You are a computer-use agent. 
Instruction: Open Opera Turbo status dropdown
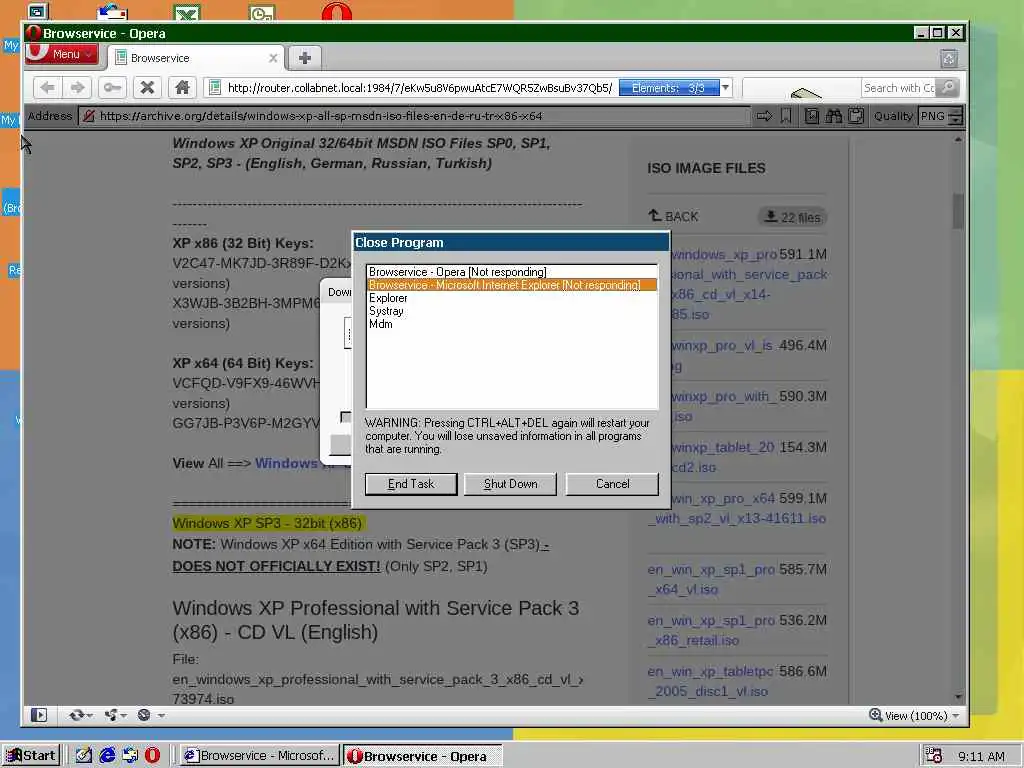pos(150,715)
